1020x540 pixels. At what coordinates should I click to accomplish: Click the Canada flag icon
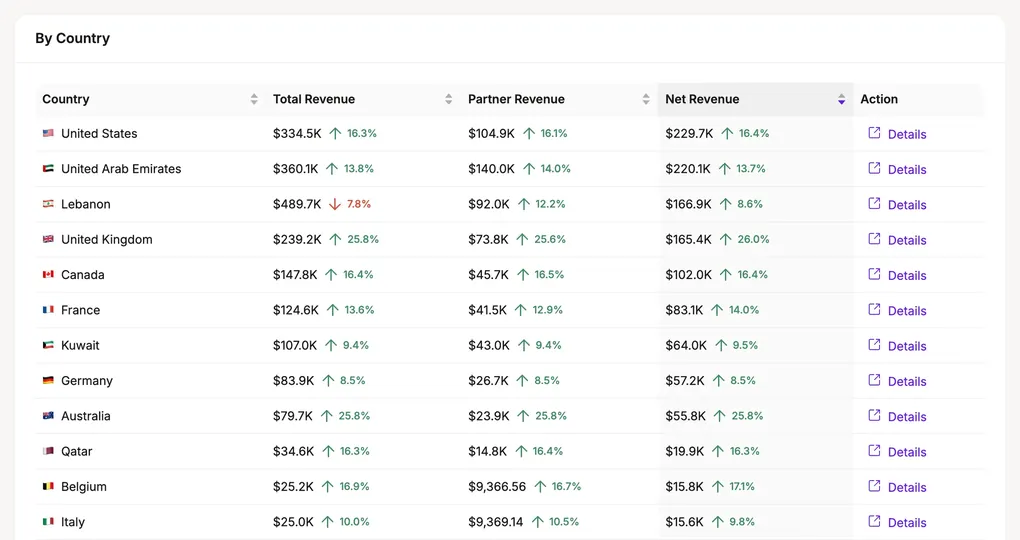click(x=48, y=275)
